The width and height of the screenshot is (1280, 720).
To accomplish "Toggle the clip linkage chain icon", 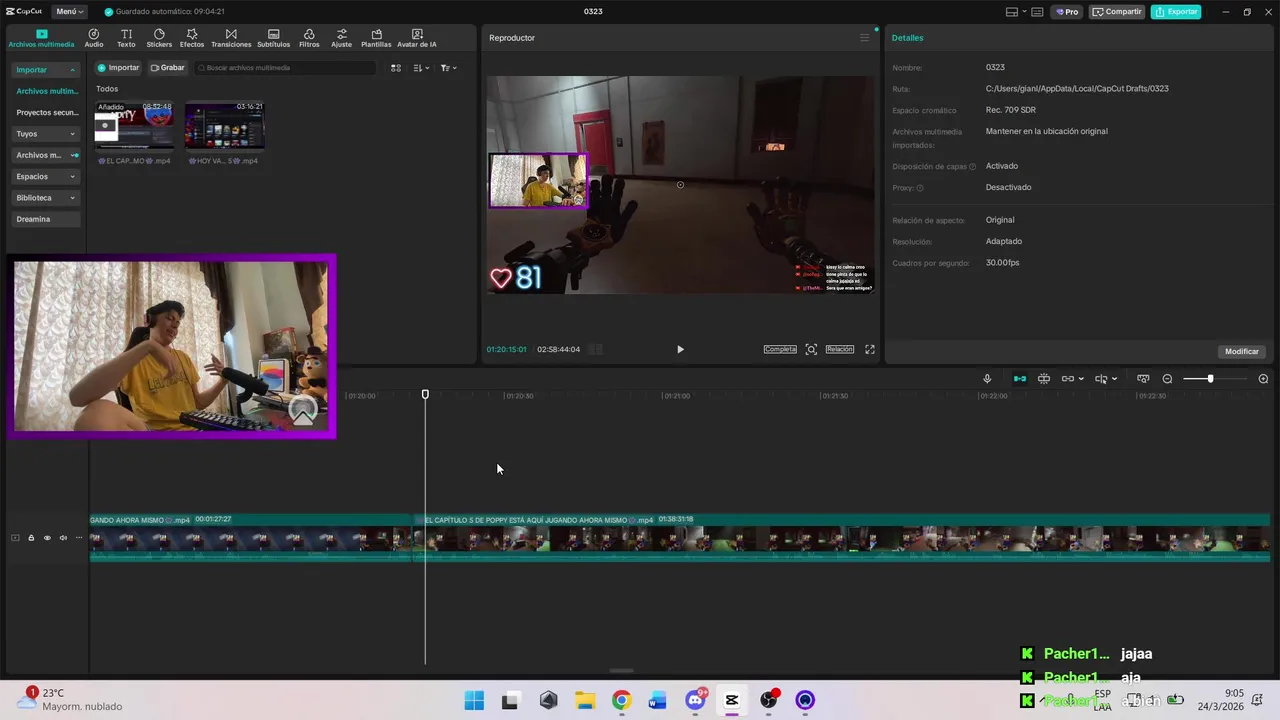I will point(1068,379).
